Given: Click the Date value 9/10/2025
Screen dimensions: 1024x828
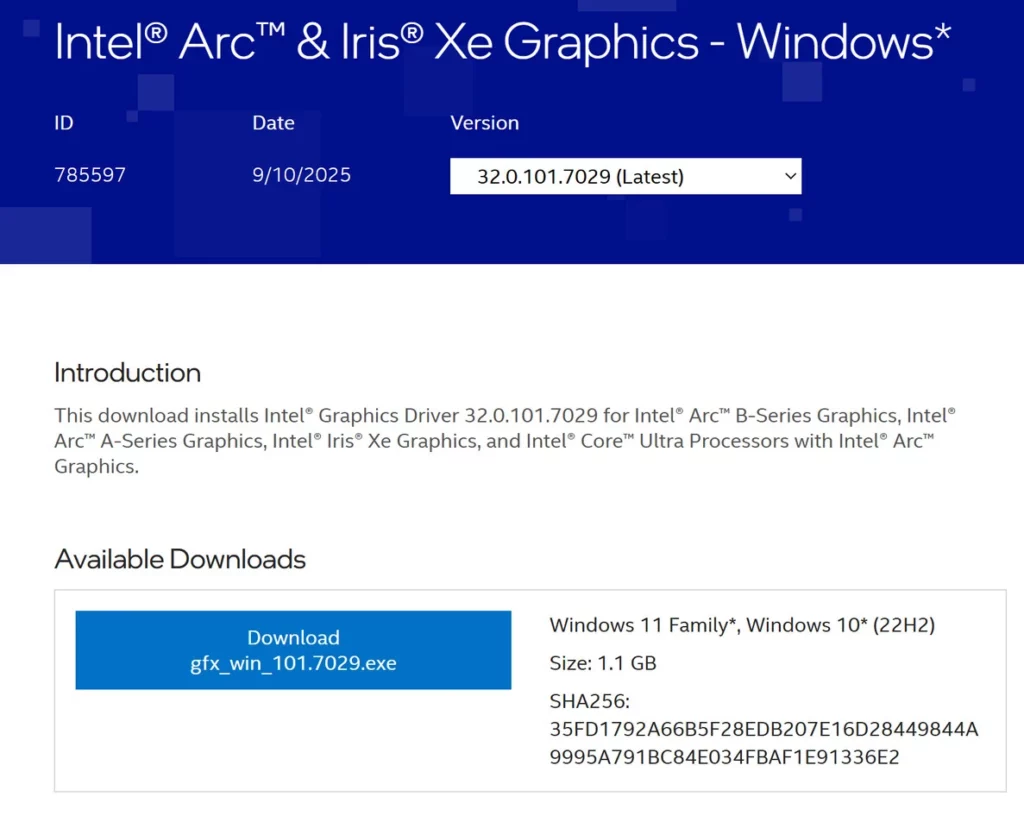Looking at the screenshot, I should point(300,175).
